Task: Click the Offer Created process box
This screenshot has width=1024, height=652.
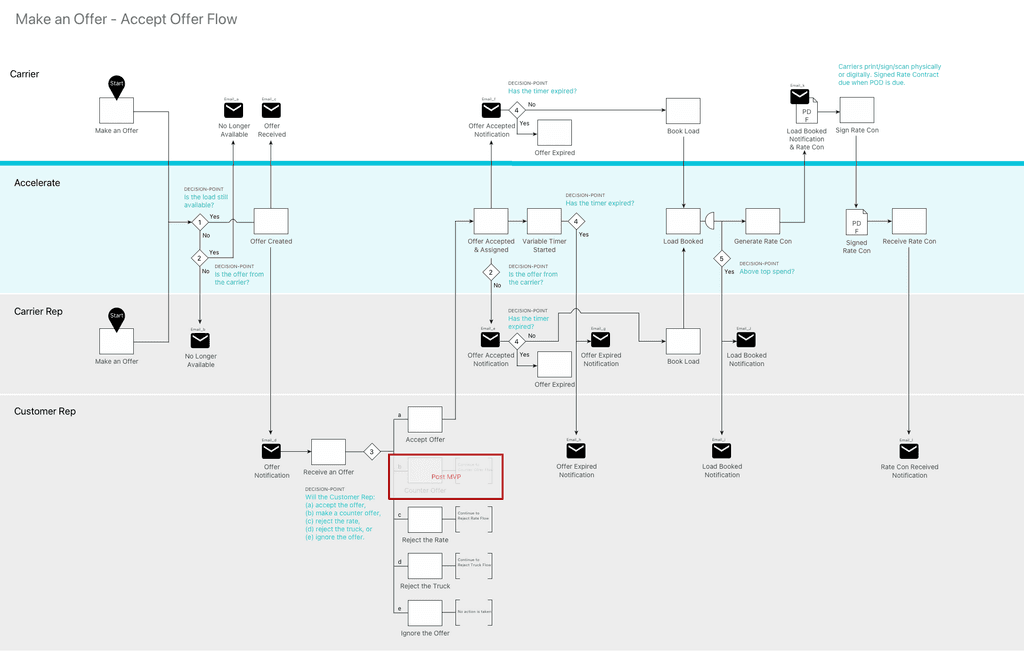Action: [x=271, y=221]
